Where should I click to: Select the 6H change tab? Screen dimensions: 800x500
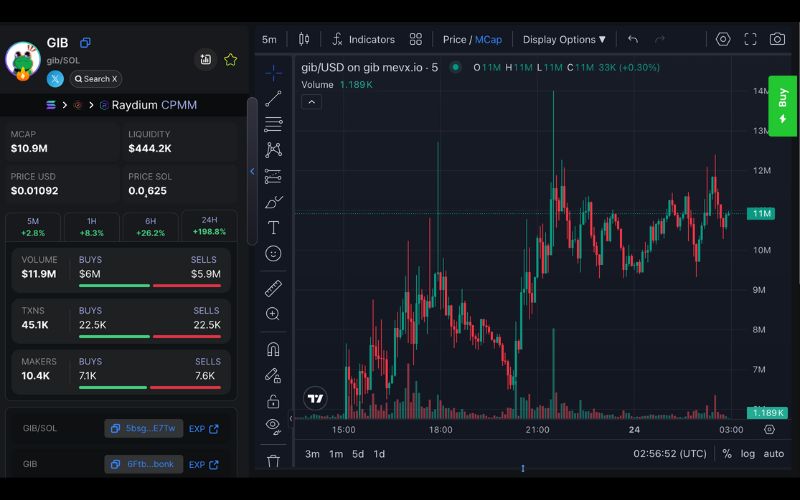(x=151, y=227)
